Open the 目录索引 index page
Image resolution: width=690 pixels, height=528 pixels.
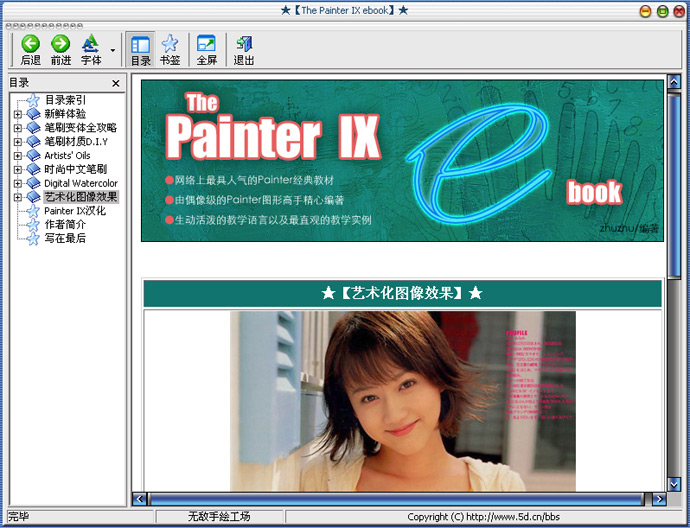point(65,100)
